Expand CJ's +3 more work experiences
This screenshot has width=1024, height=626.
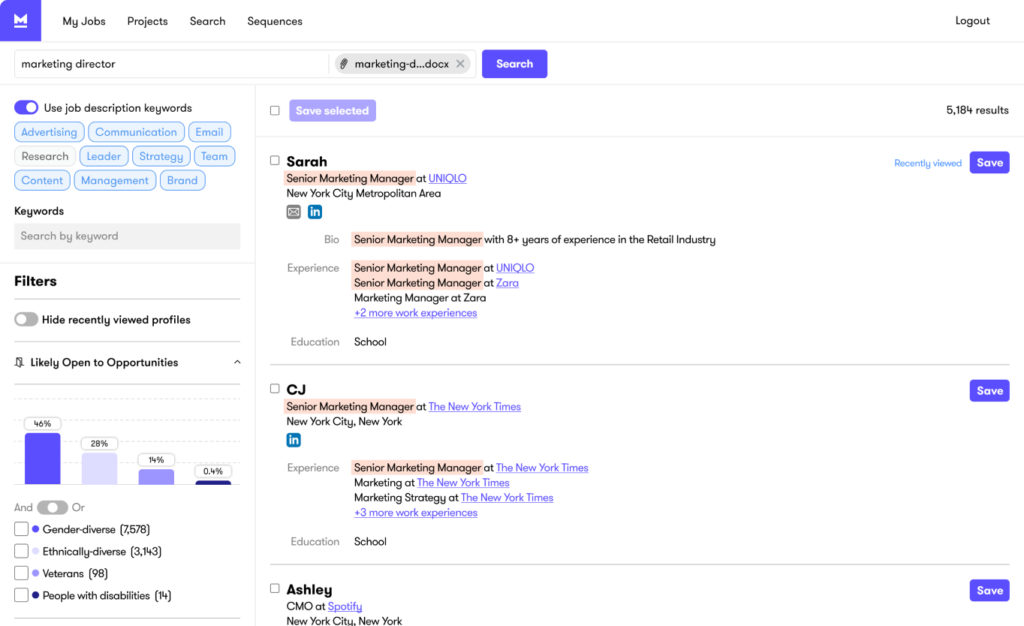415,512
